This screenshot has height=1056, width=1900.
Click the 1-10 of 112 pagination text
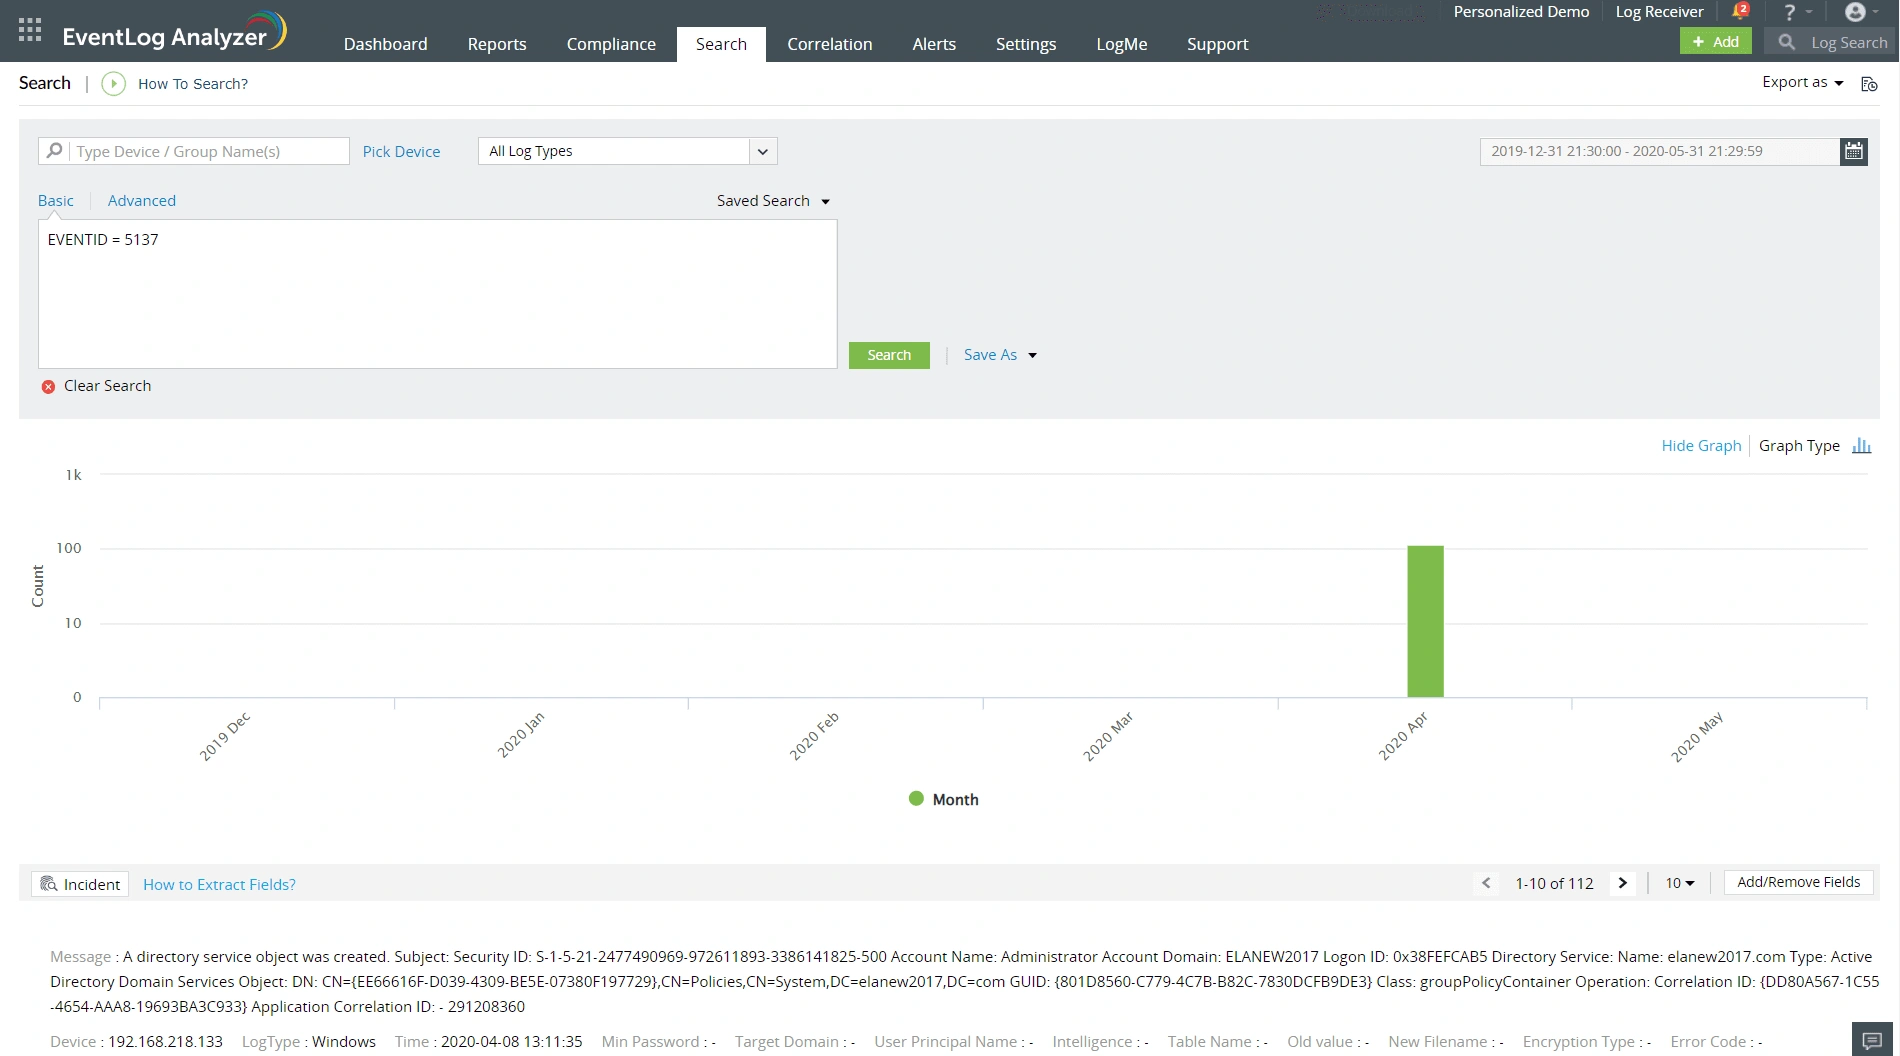tap(1554, 884)
